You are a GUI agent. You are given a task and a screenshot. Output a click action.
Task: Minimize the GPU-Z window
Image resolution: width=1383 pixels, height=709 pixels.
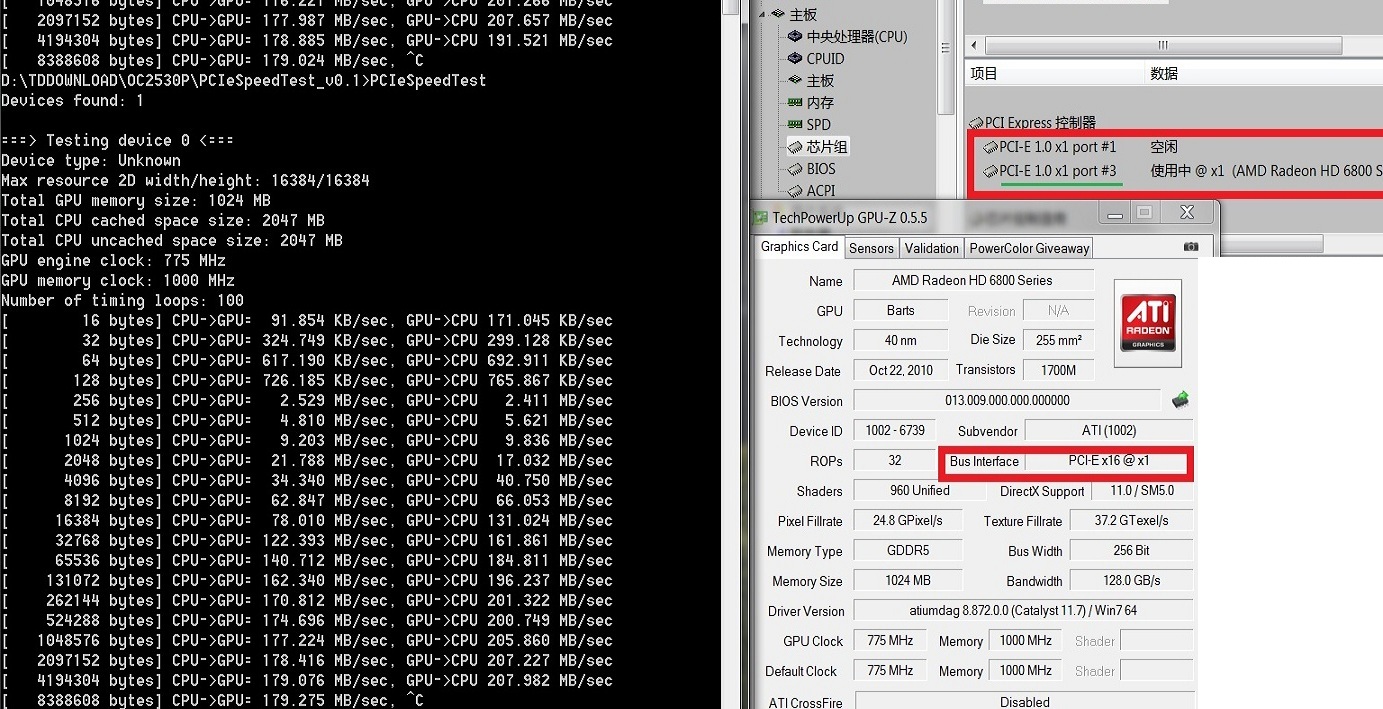[1115, 213]
